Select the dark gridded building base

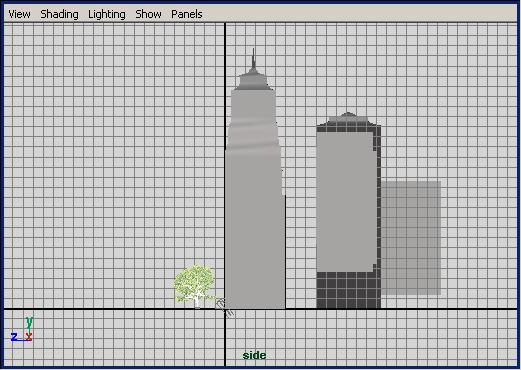(348, 290)
